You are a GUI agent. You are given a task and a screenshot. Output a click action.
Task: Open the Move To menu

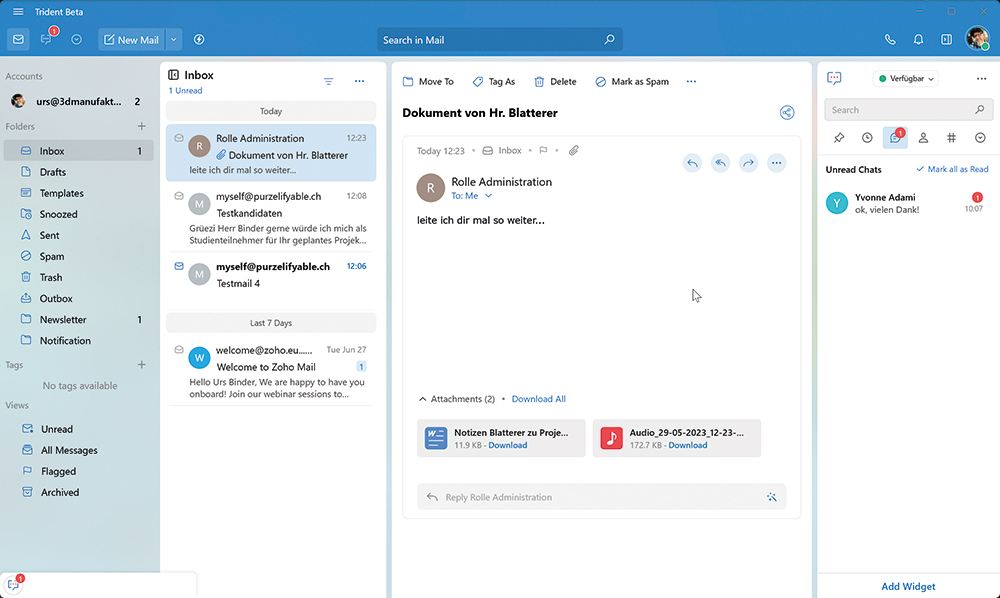tap(427, 81)
